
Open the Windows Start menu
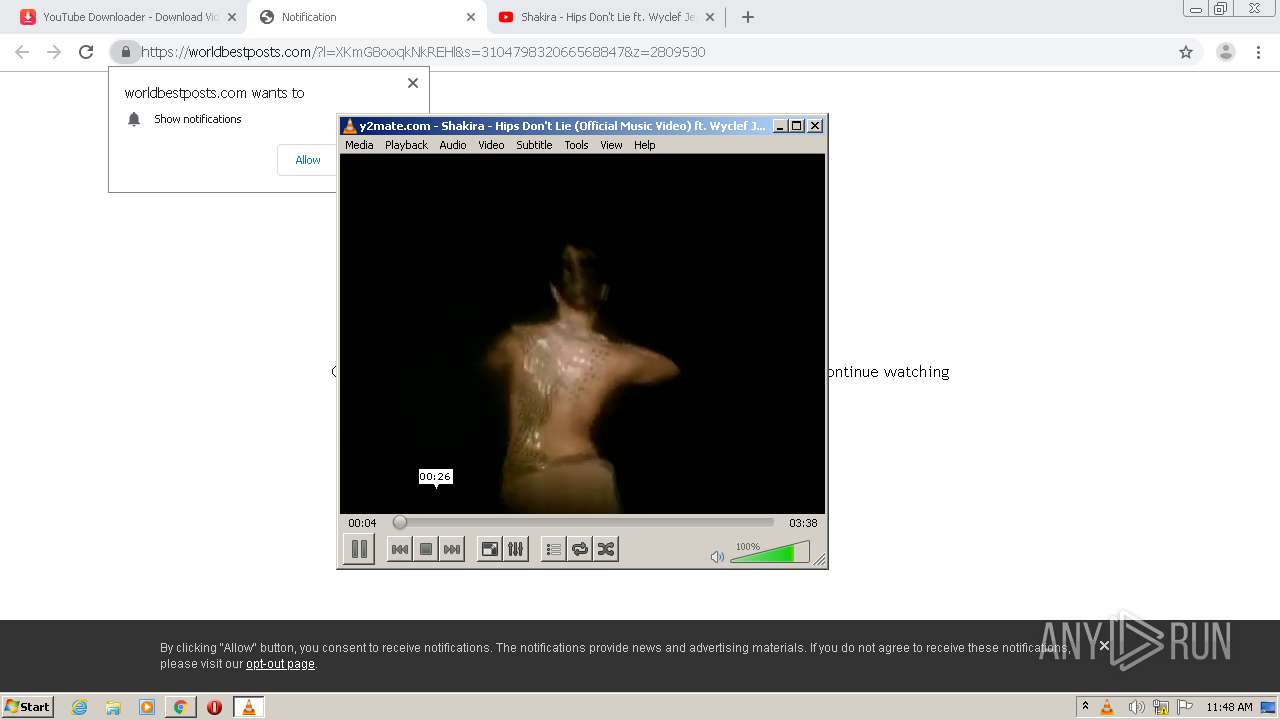(x=27, y=706)
